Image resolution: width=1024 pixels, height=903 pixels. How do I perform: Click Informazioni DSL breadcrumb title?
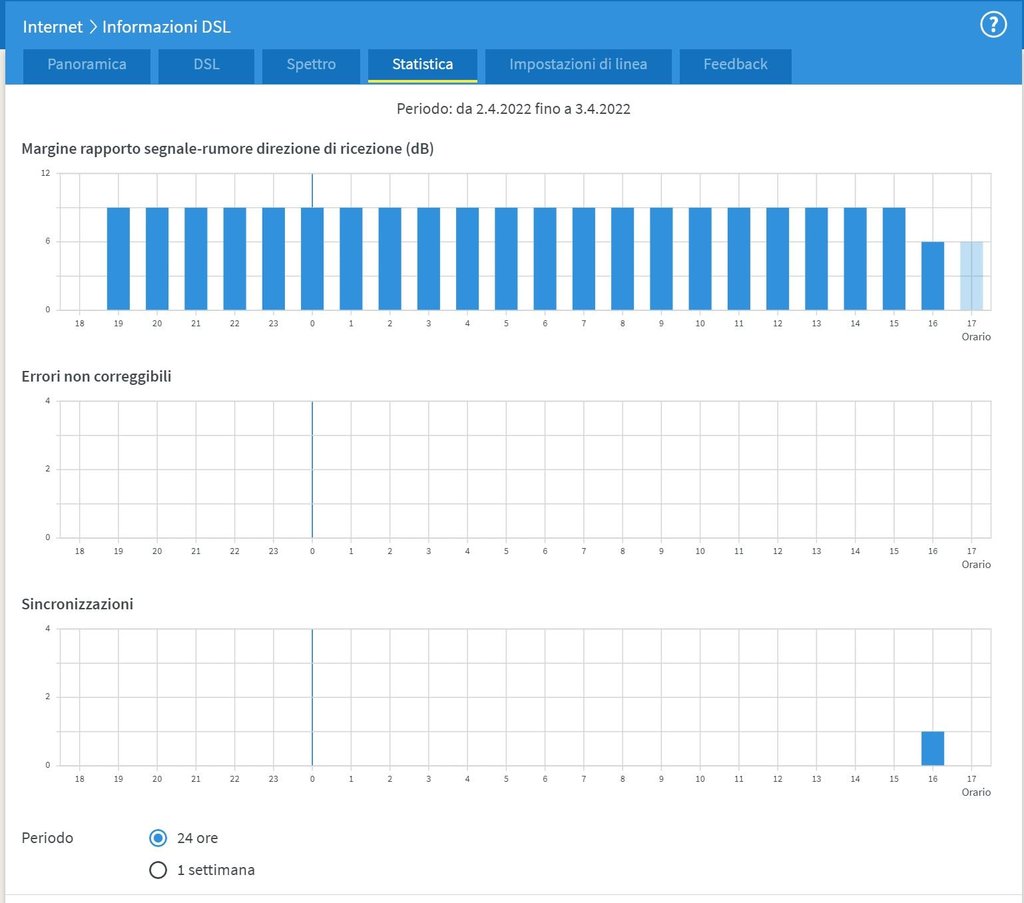click(166, 27)
